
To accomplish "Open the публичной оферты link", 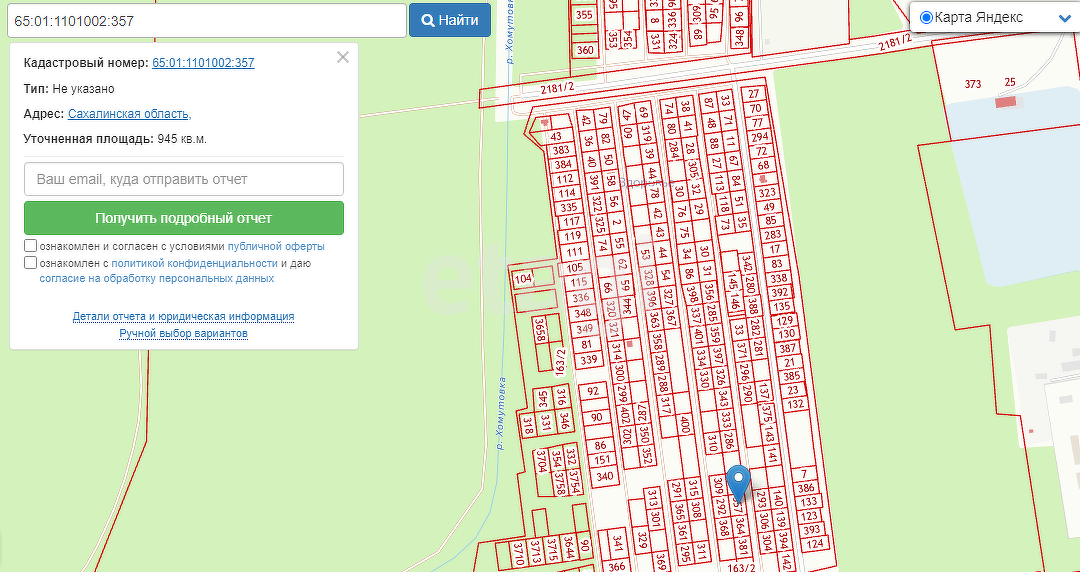I will click(276, 246).
